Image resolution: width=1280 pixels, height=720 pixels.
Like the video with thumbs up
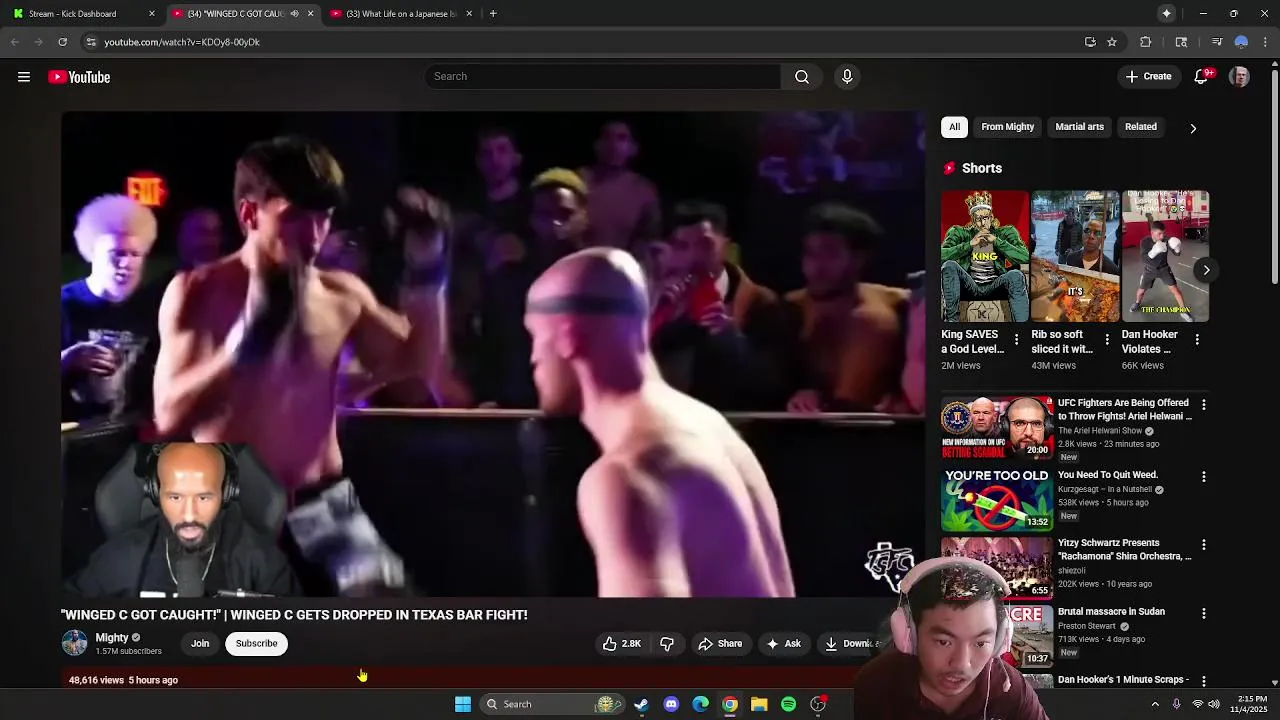tap(621, 644)
